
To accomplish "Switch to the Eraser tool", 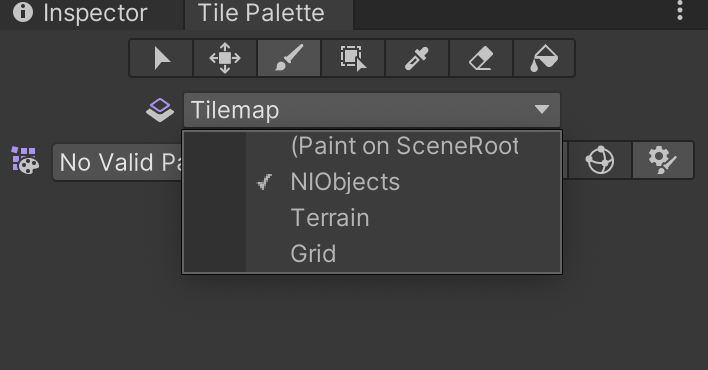I will [481, 58].
